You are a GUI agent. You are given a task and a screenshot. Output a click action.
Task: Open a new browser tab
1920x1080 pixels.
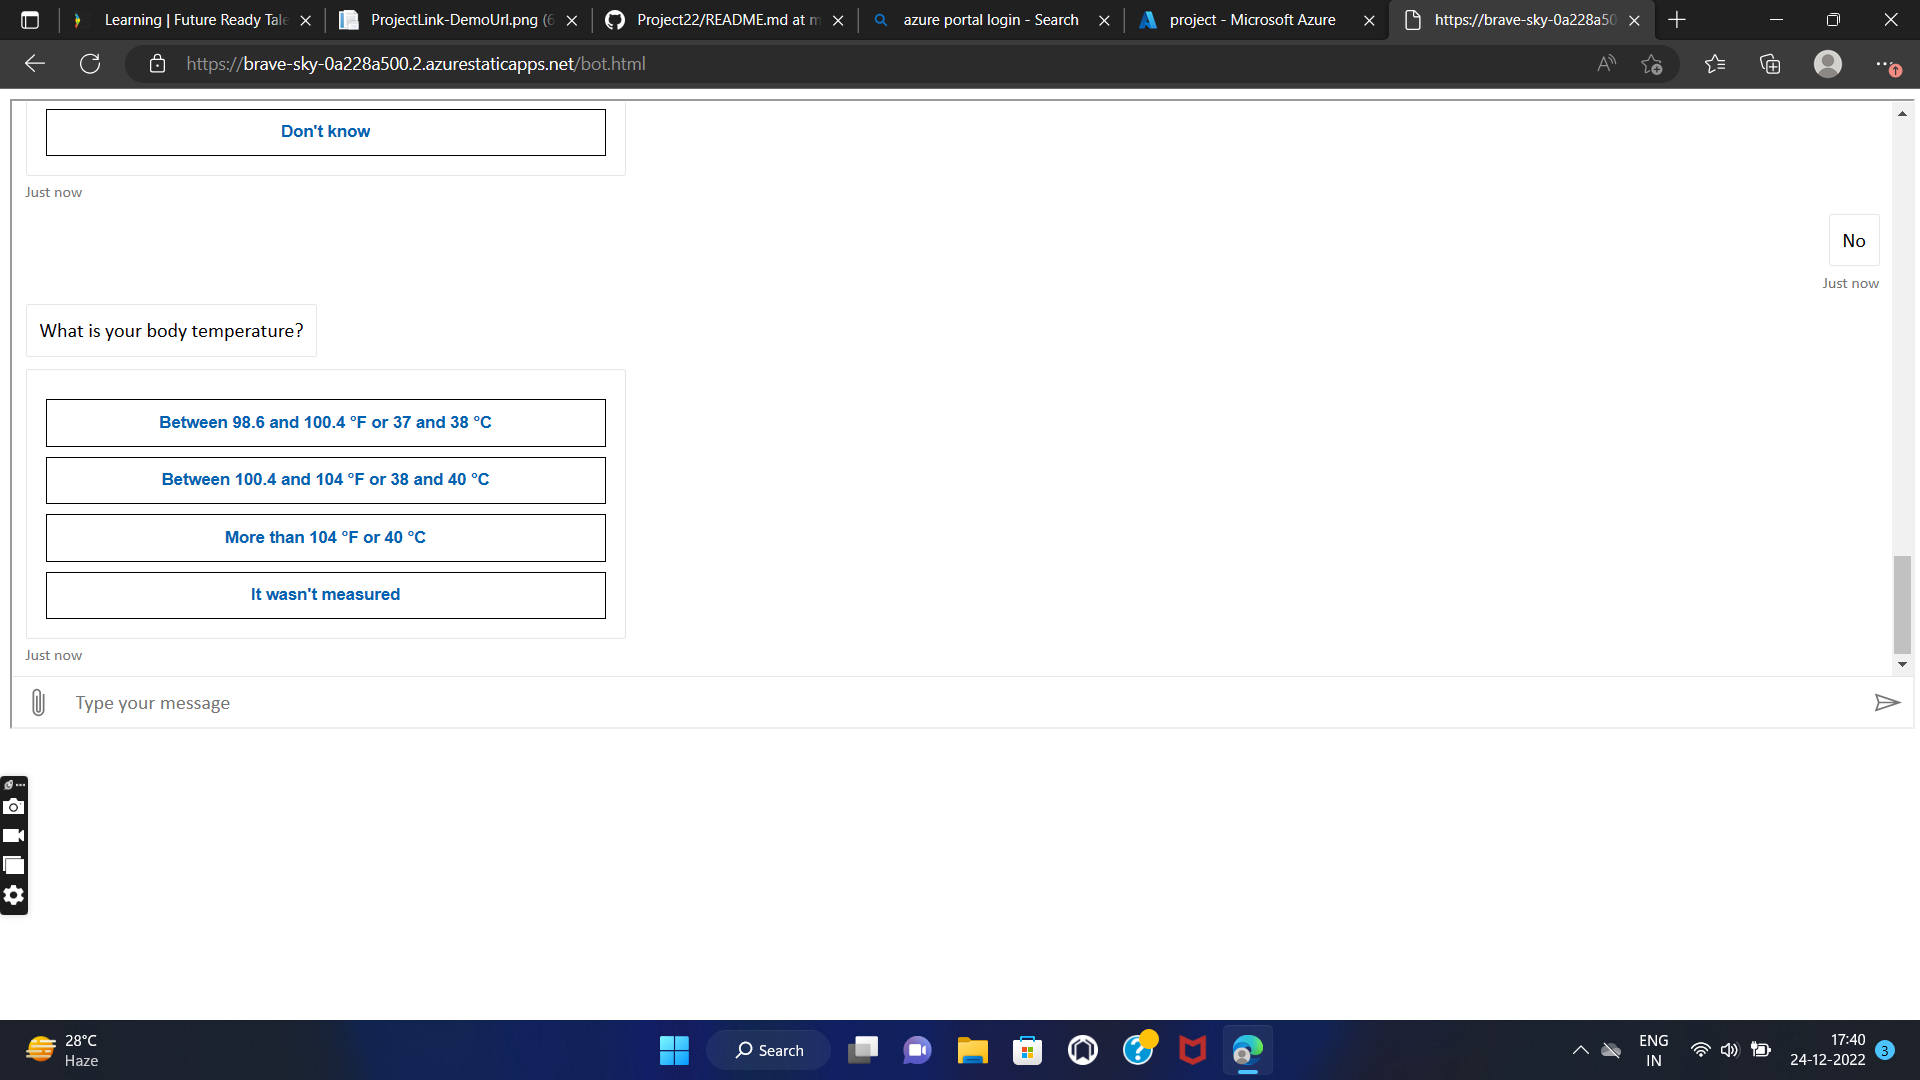pos(1677,20)
